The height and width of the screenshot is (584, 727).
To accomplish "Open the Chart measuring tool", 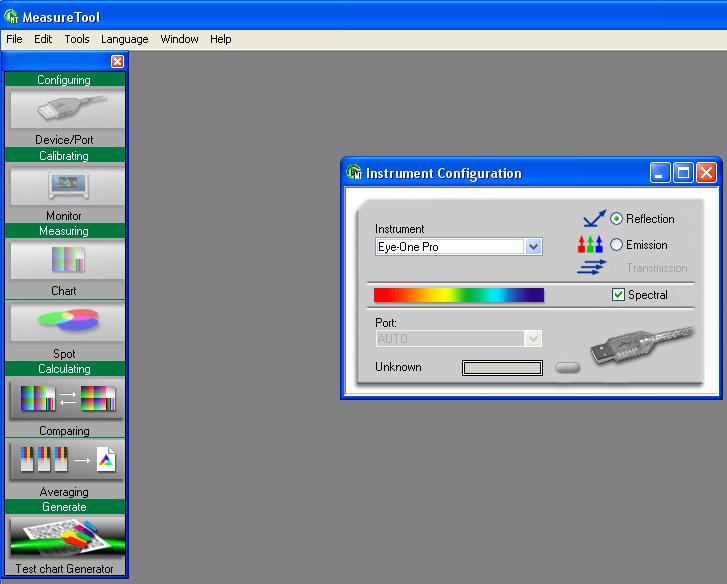I will click(x=67, y=260).
